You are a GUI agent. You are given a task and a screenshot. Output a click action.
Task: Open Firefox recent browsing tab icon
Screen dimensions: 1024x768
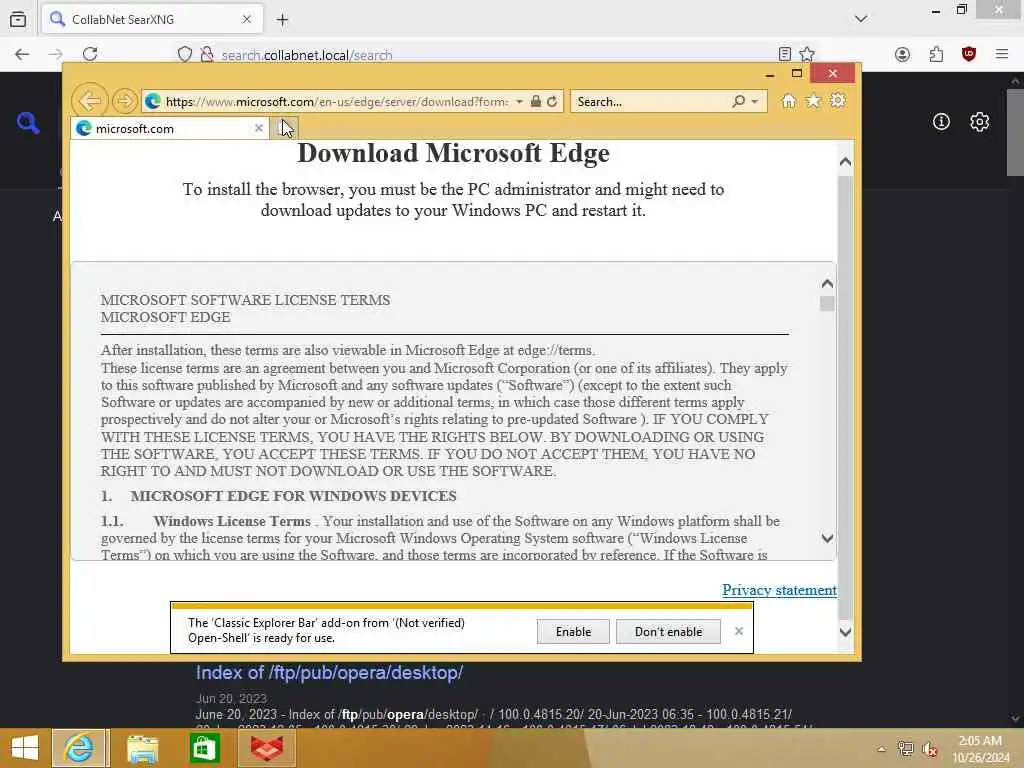18,20
